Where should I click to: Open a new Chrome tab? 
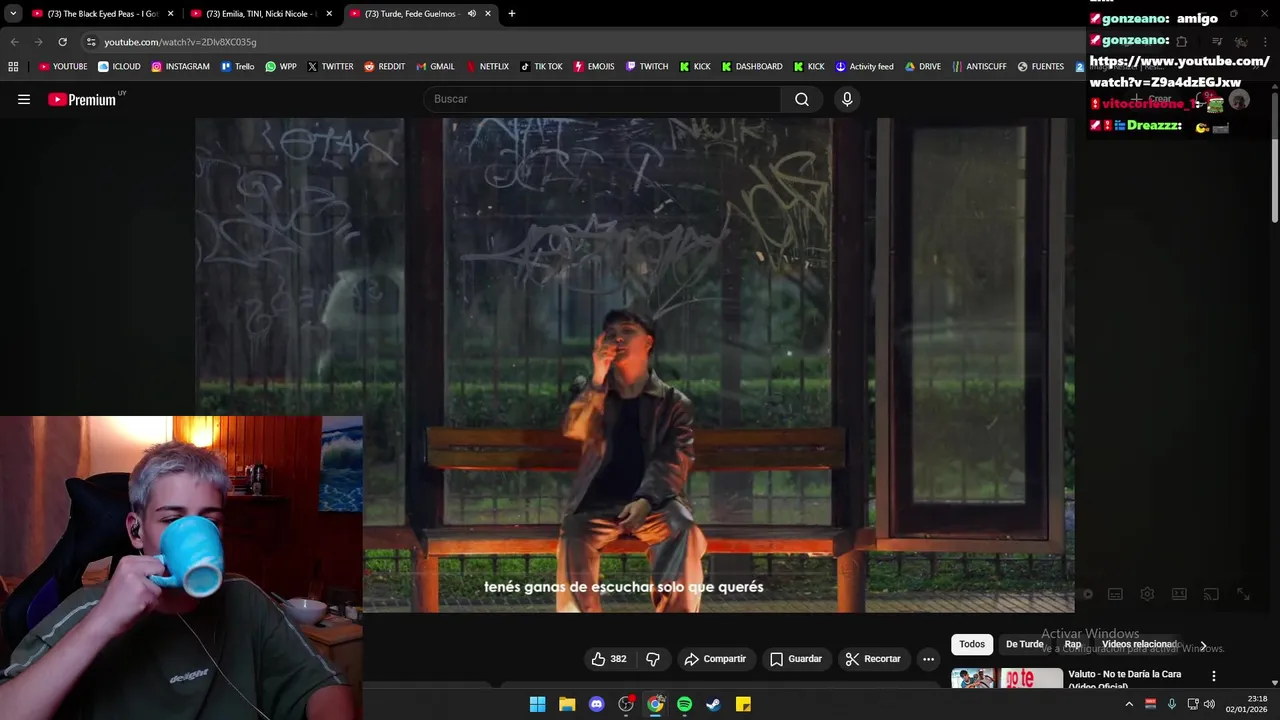click(x=512, y=14)
